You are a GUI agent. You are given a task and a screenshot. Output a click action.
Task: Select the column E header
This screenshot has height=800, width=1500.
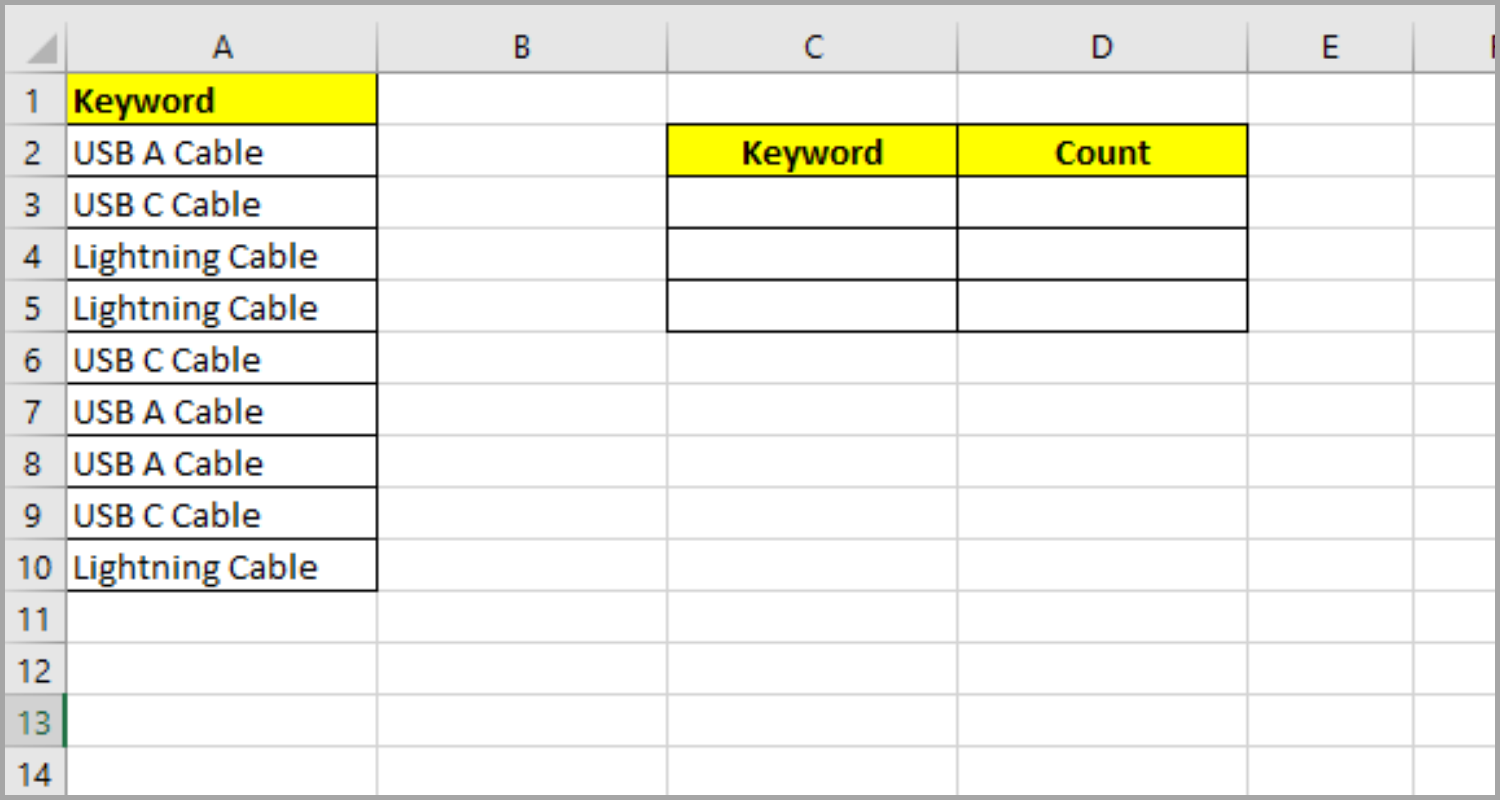coord(1330,46)
